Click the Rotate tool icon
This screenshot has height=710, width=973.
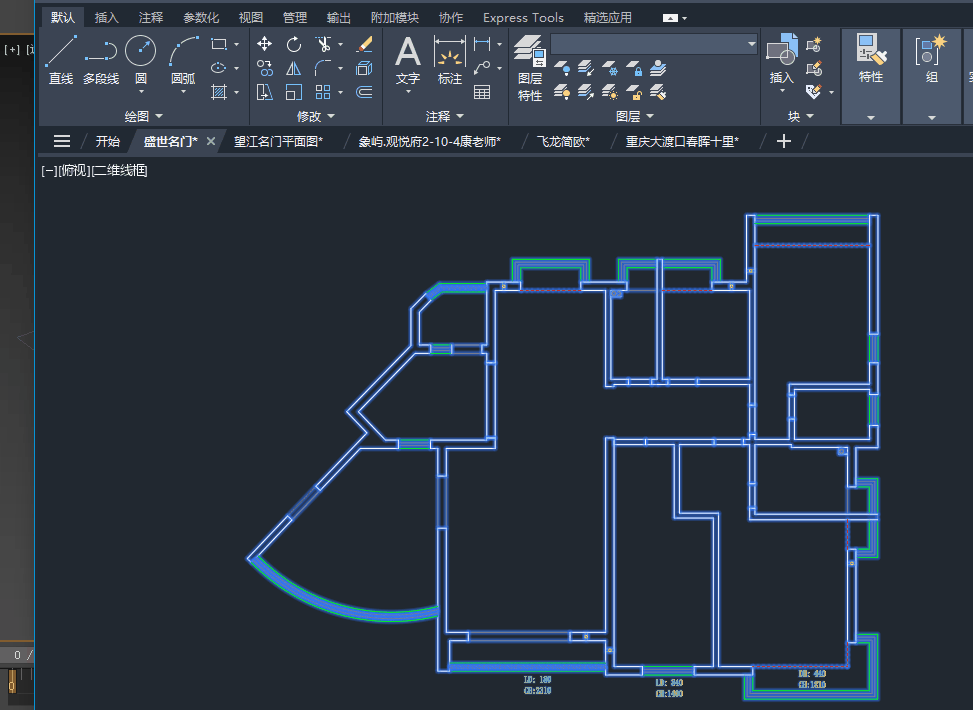point(294,44)
